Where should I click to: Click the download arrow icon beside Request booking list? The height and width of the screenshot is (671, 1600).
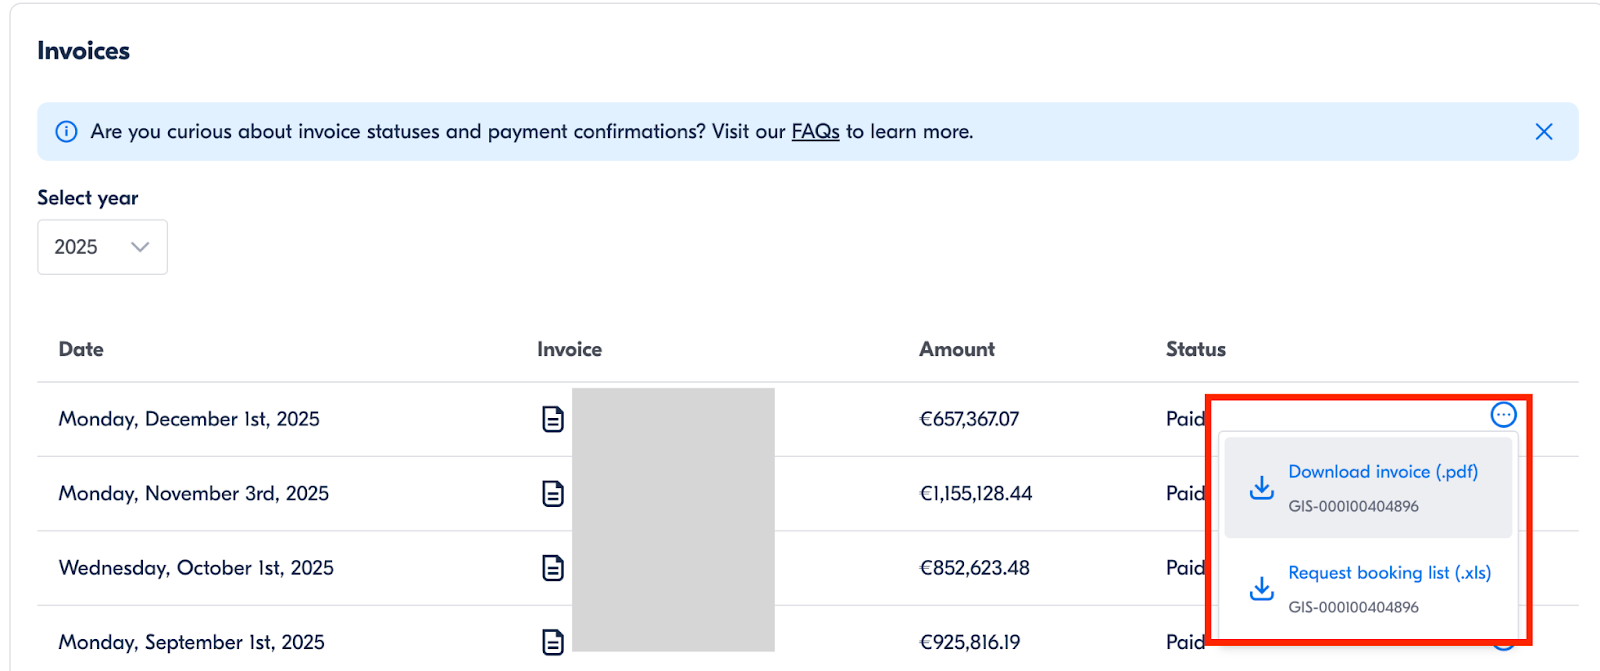pyautogui.click(x=1262, y=589)
